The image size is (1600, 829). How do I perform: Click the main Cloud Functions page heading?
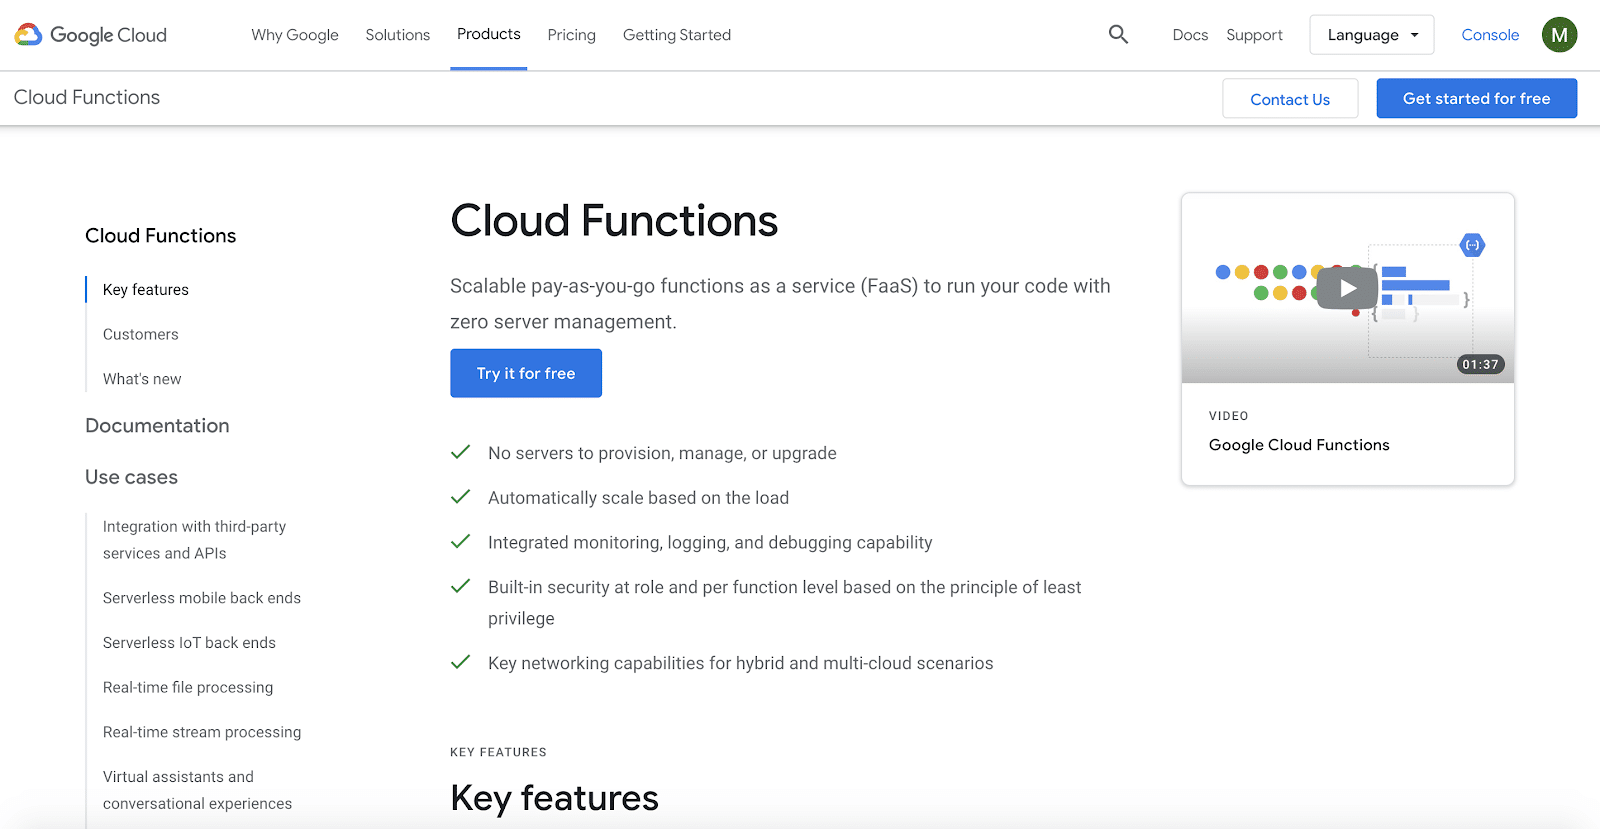click(614, 221)
